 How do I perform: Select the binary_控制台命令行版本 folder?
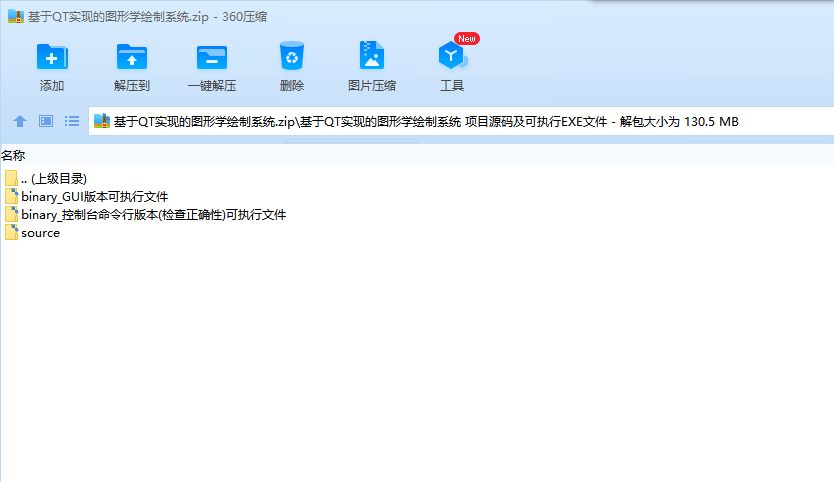[146, 214]
